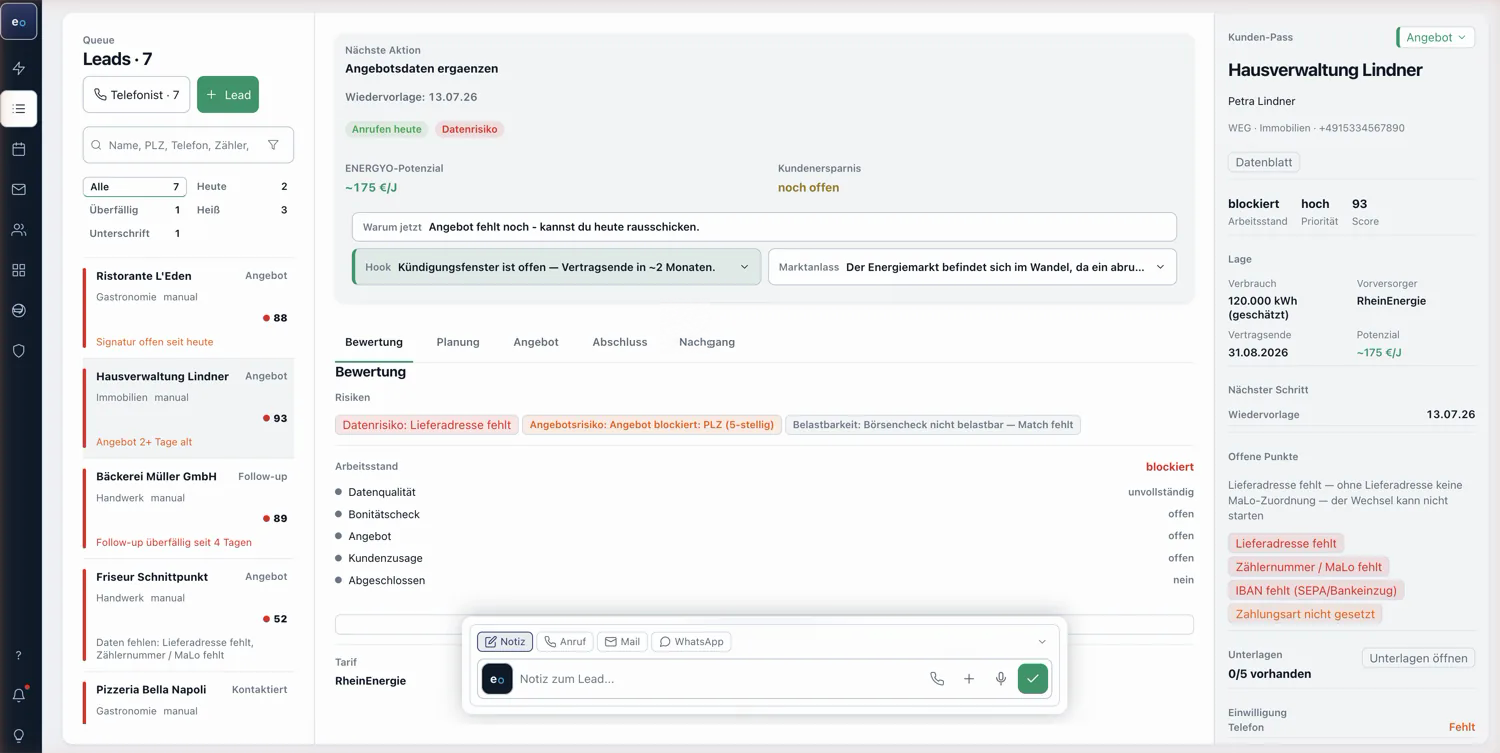1500x753 pixels.
Task: Click the phone icon inside the note composer
Action: [x=937, y=679]
